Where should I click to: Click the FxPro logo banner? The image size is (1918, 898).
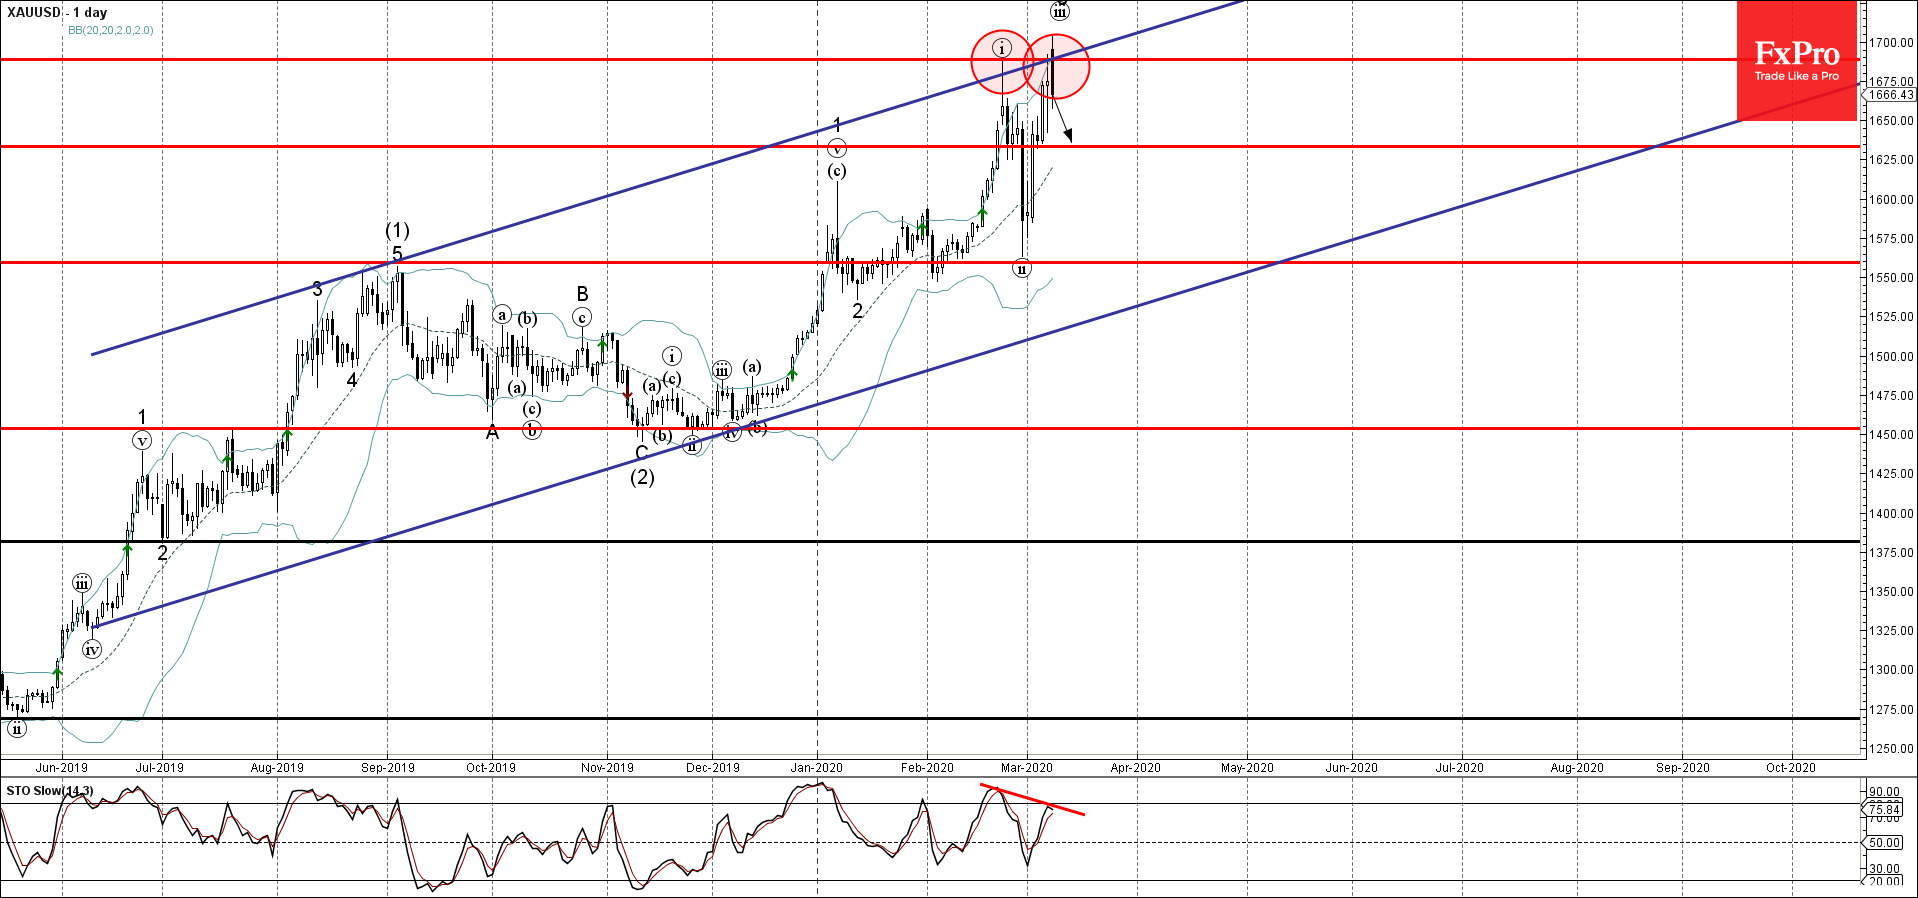1796,61
